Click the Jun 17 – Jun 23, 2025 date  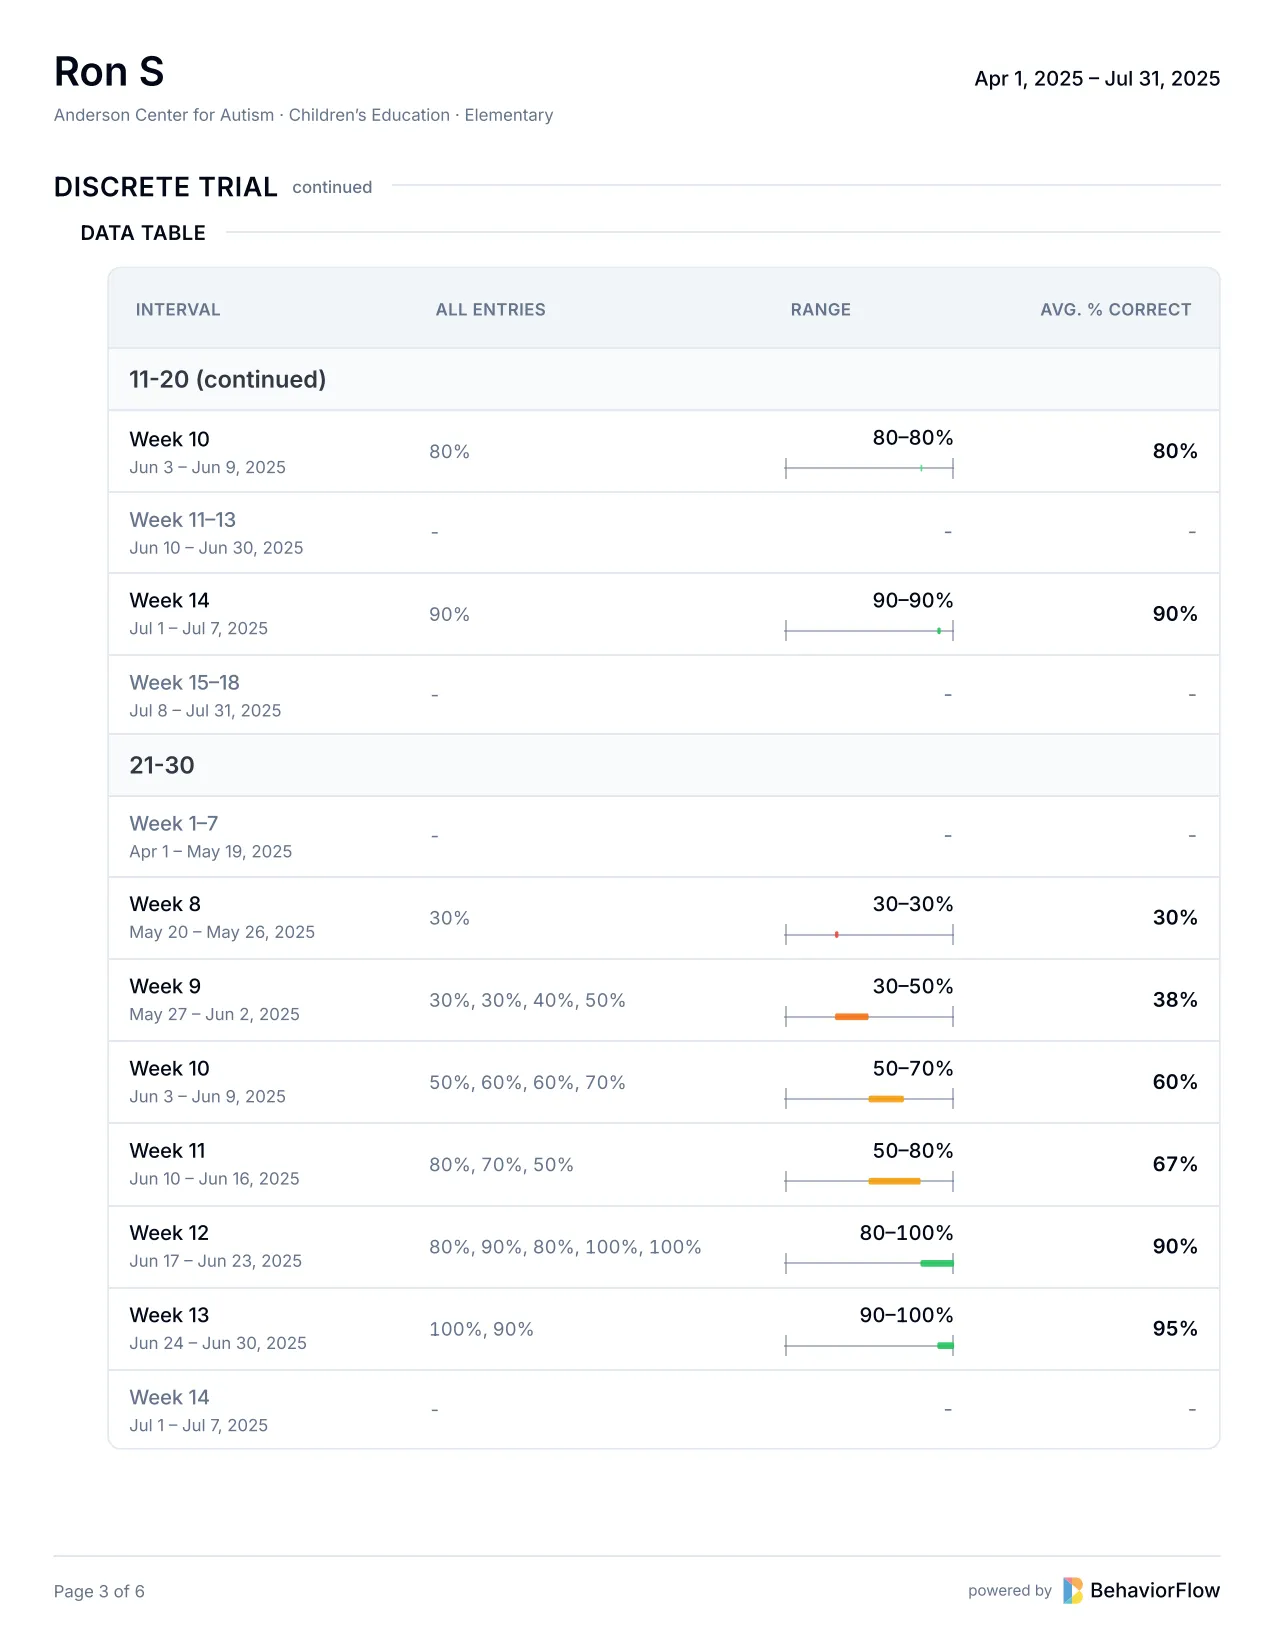[216, 1261]
